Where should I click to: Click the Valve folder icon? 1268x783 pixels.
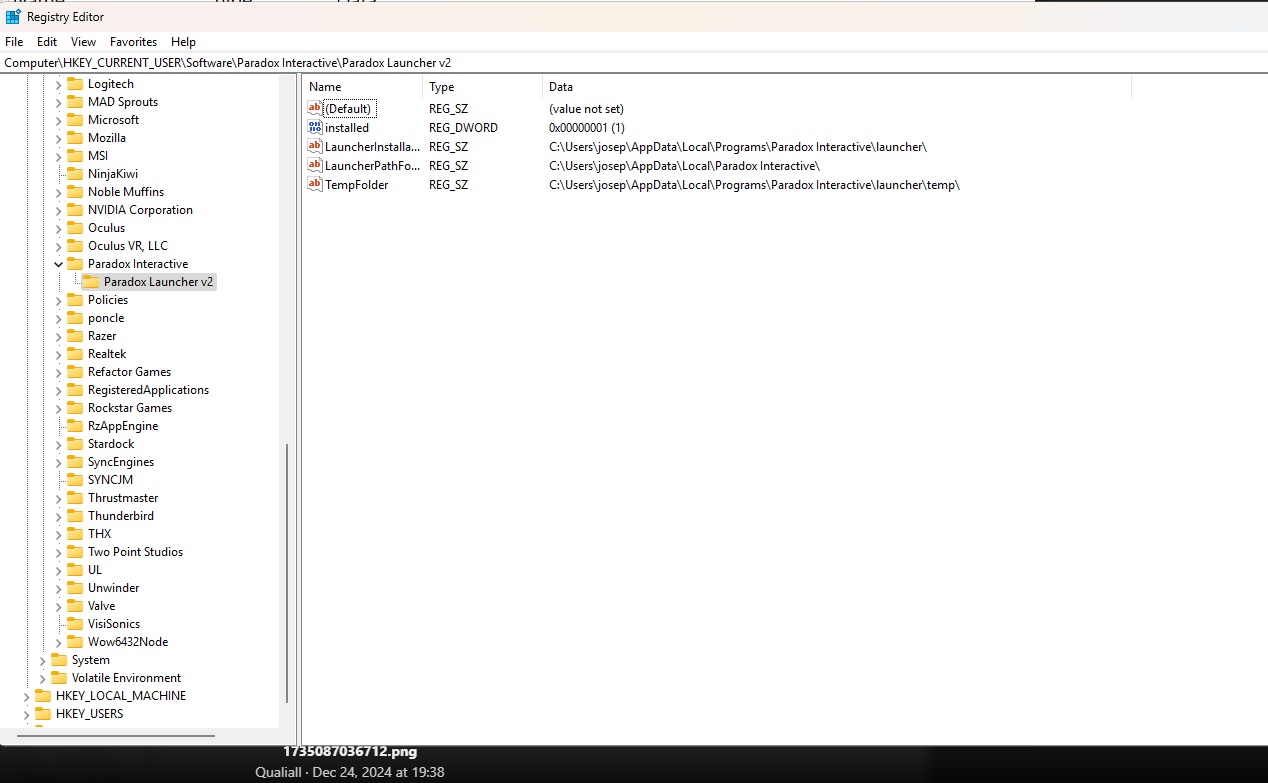pos(75,606)
